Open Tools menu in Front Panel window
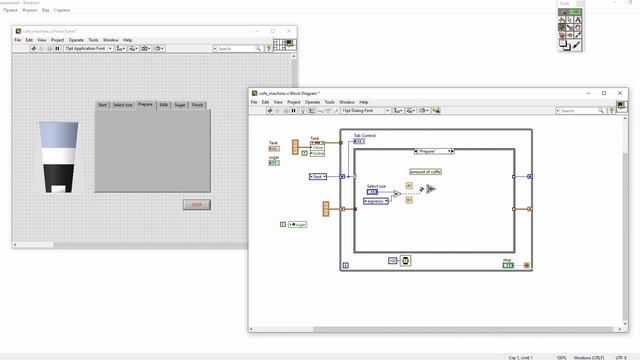 click(93, 40)
